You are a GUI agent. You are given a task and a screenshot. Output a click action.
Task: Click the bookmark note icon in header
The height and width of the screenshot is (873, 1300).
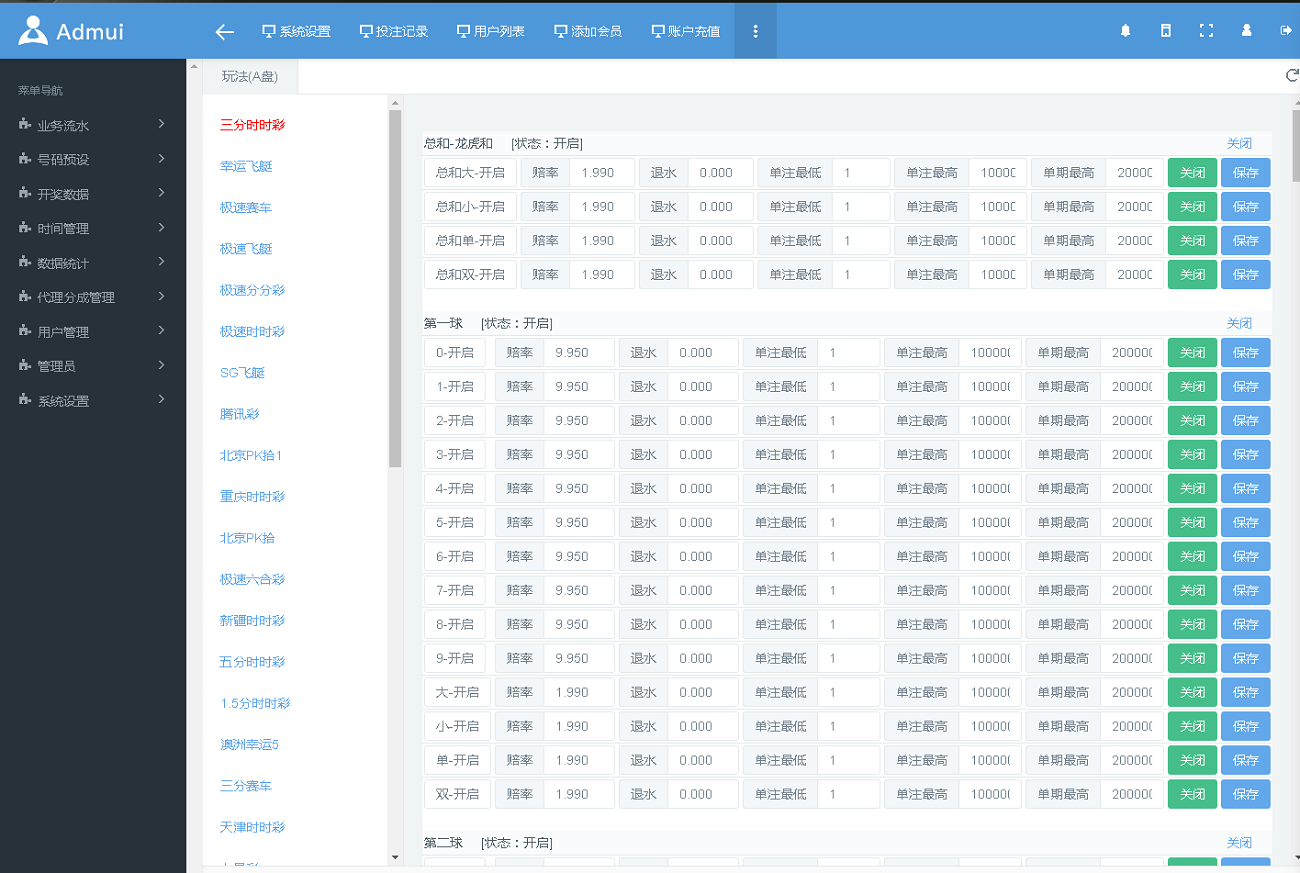(x=1165, y=31)
